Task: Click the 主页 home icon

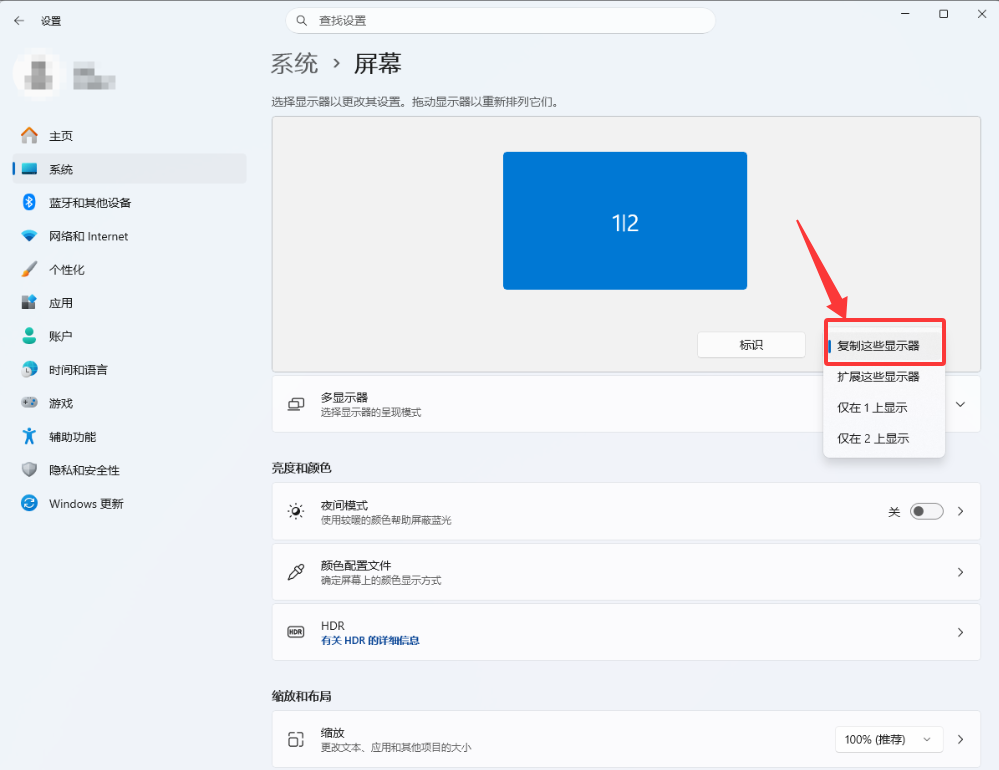Action: pyautogui.click(x=29, y=136)
